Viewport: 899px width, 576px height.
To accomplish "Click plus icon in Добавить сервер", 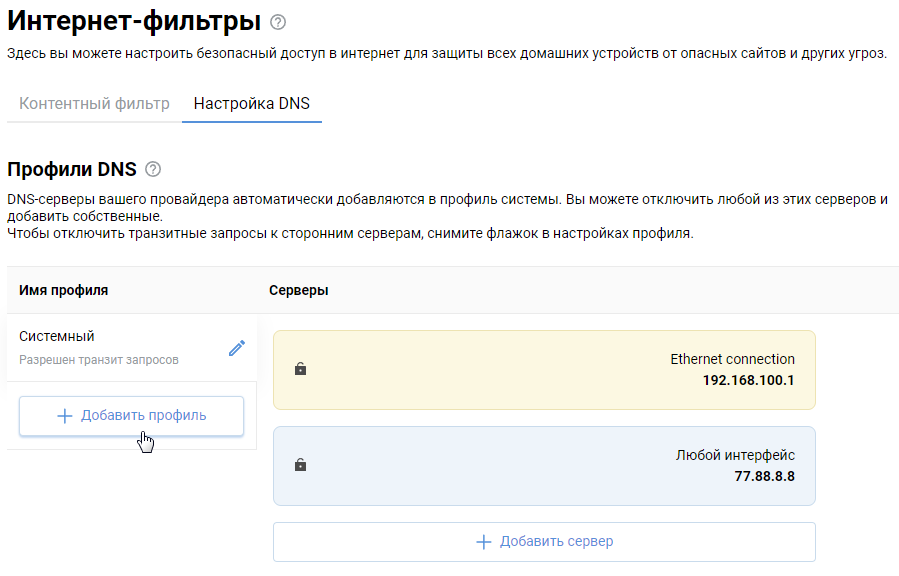I will 484,542.
